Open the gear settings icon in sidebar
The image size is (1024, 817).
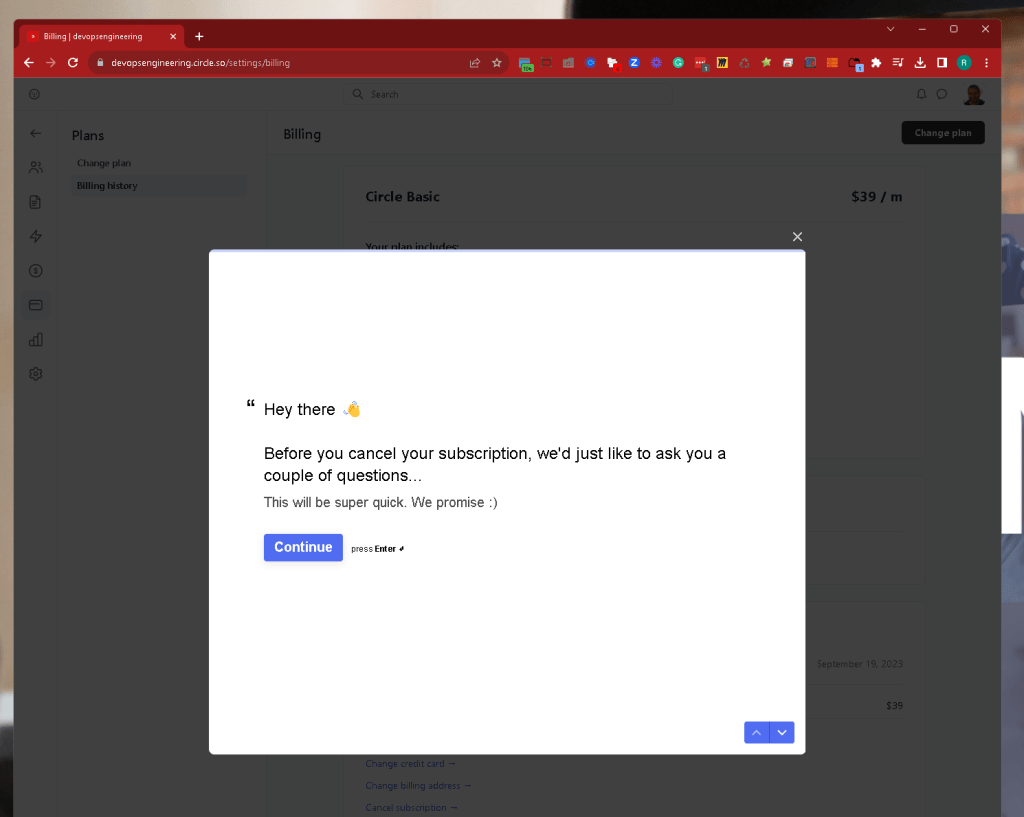(36, 374)
